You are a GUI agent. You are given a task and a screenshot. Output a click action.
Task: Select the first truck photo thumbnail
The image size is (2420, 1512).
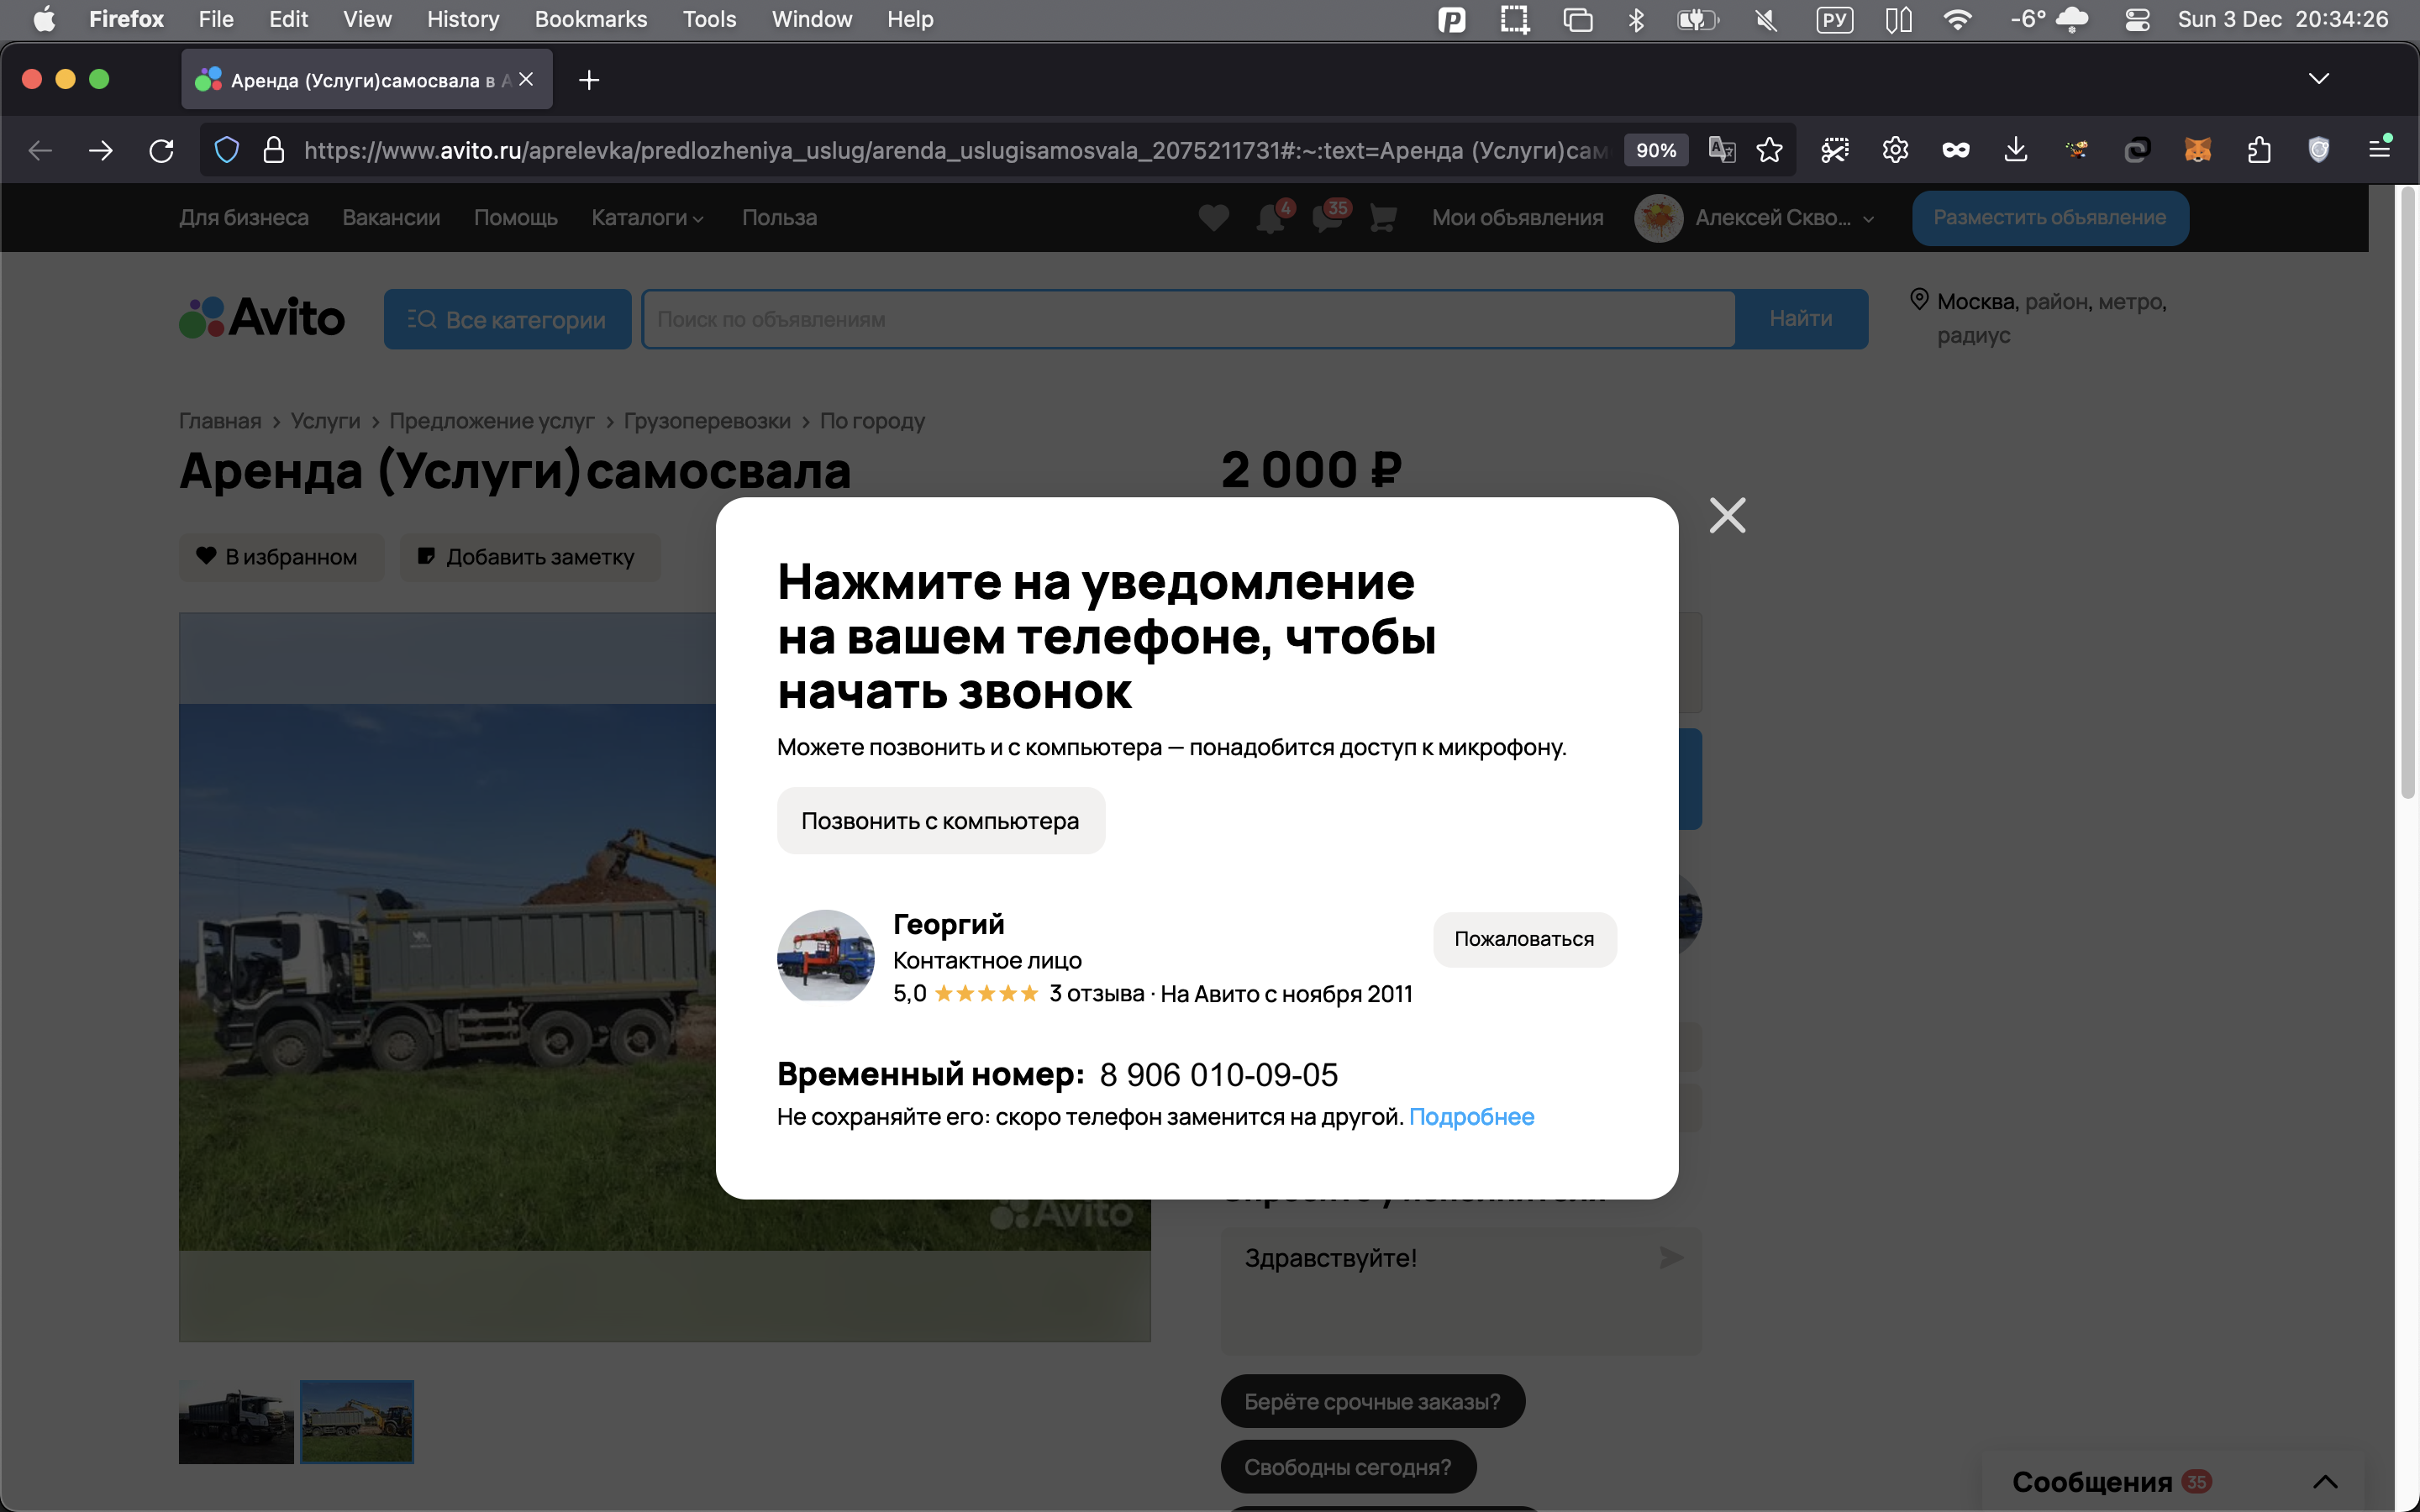coord(236,1421)
